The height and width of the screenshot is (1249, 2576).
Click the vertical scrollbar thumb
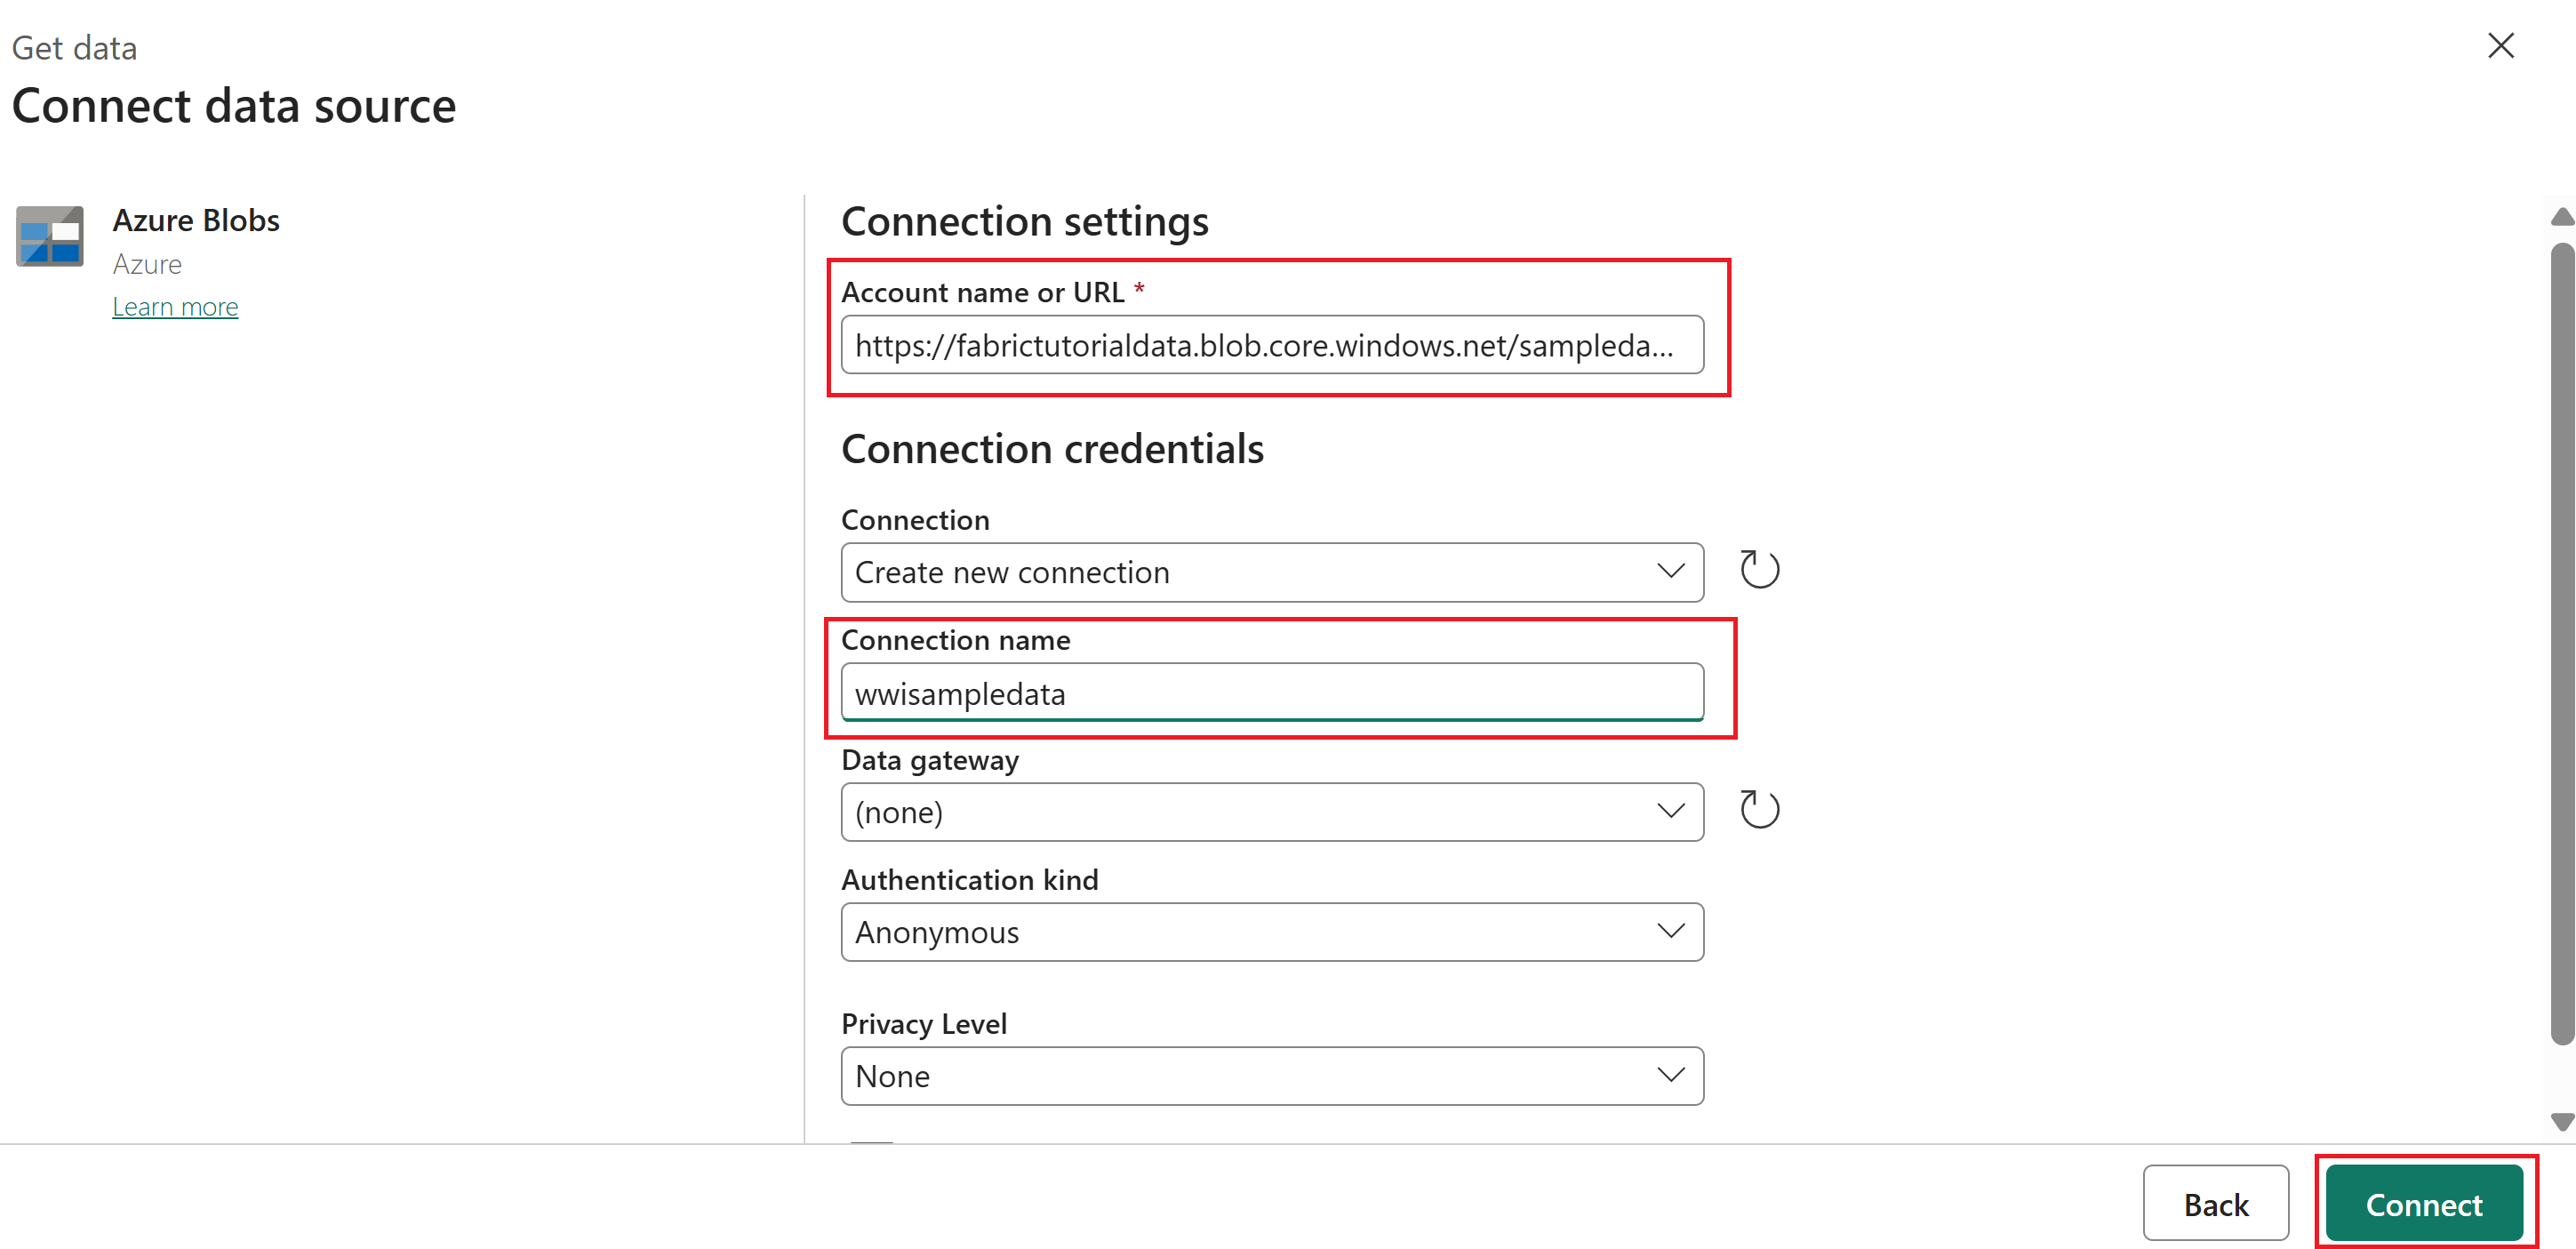click(2562, 643)
